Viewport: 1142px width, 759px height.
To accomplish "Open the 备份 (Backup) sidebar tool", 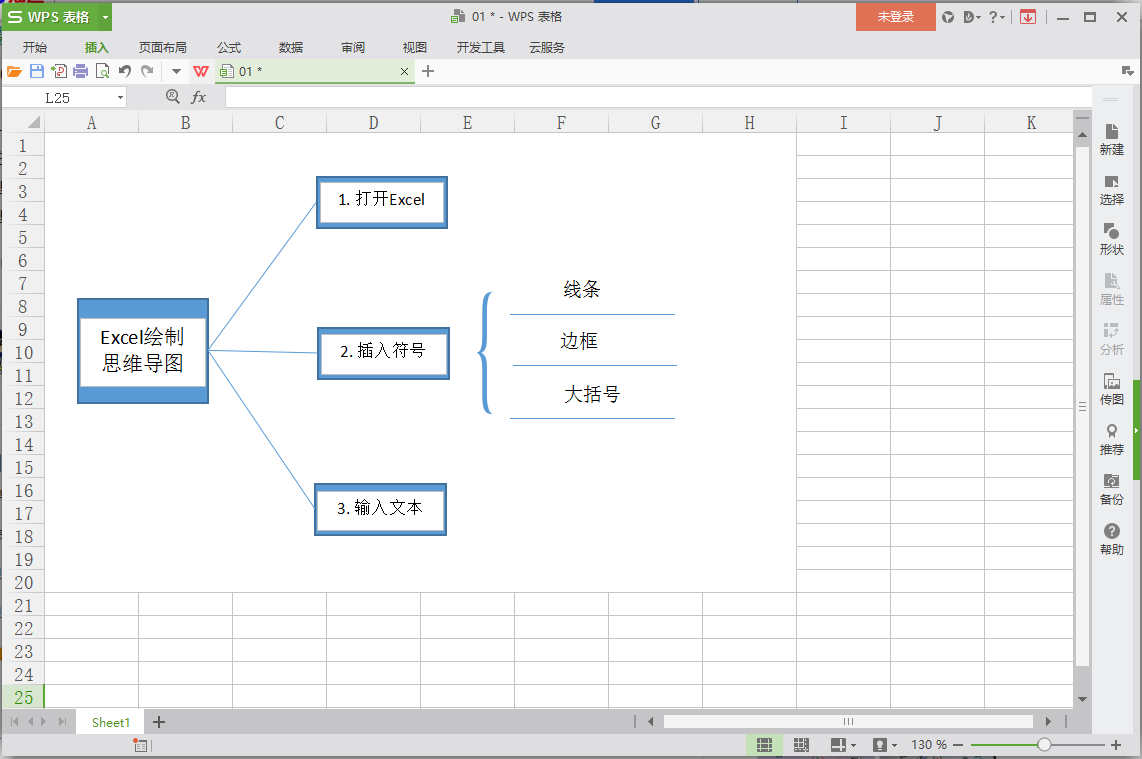I will tap(1111, 490).
